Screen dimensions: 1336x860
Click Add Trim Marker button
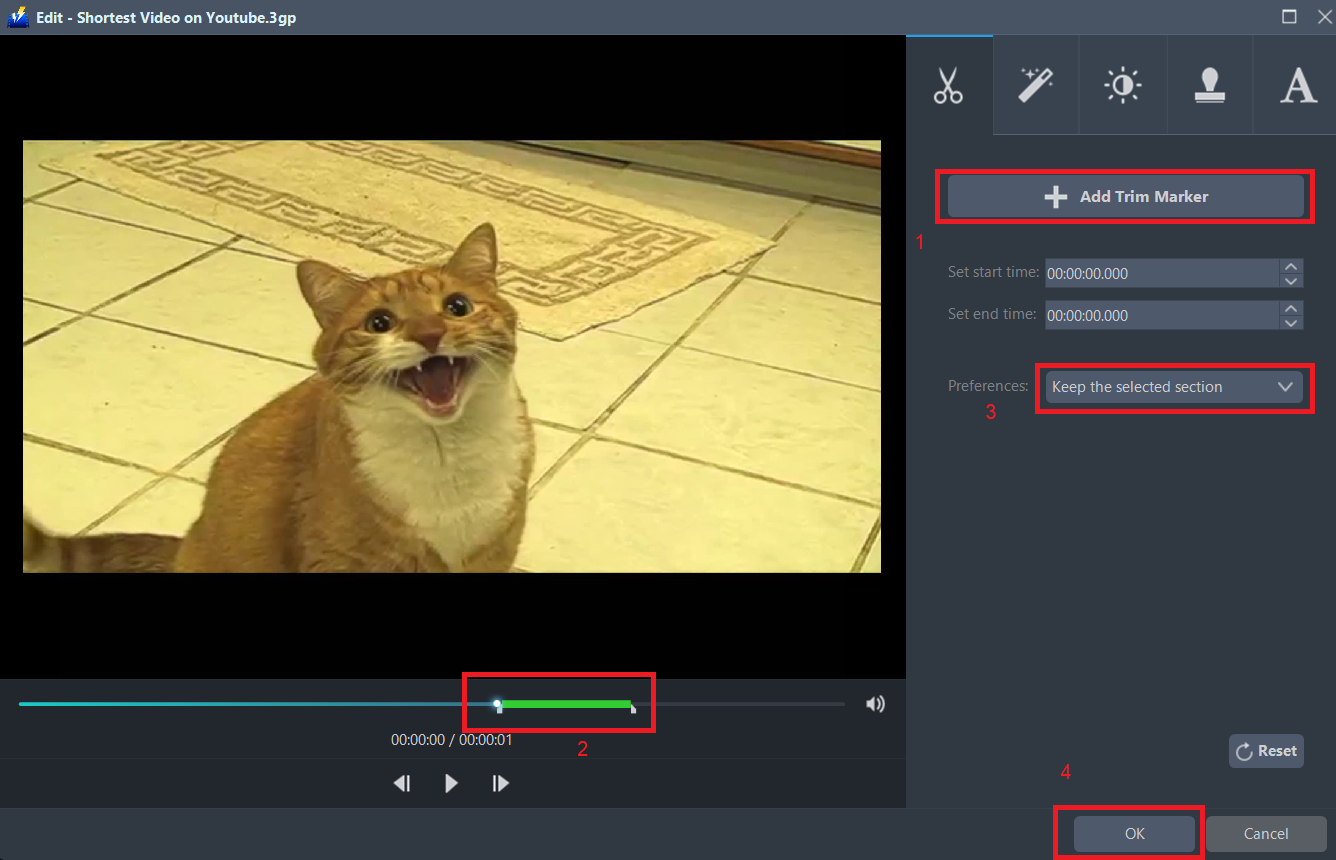coord(1125,197)
